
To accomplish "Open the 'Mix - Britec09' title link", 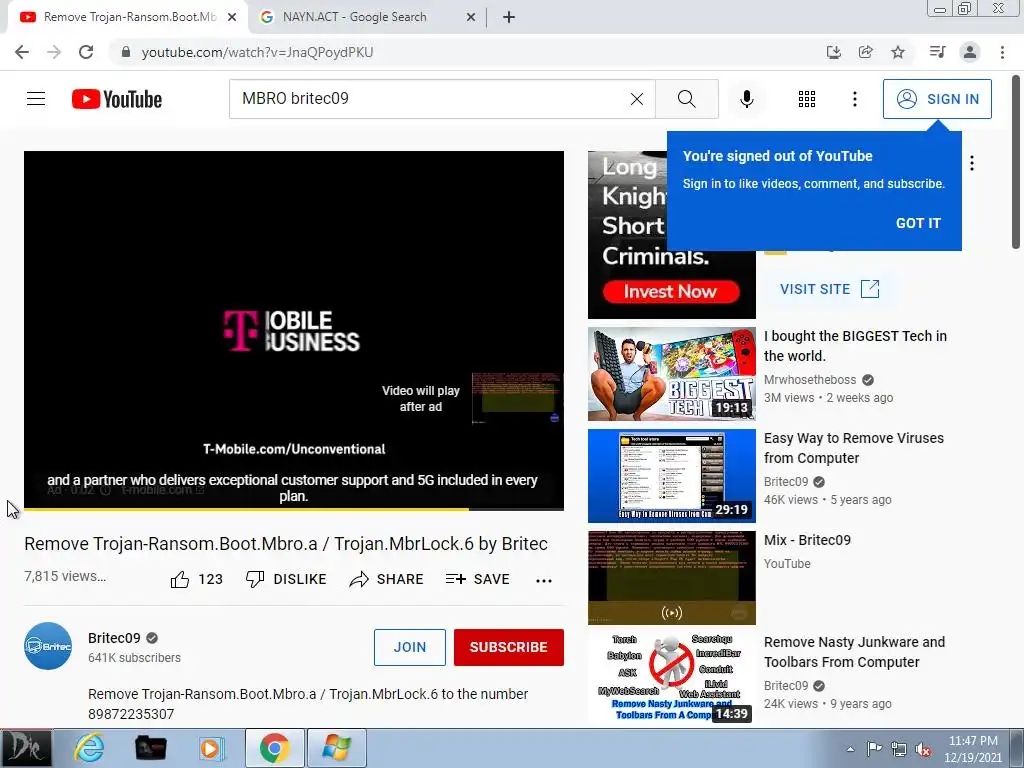I will tap(807, 540).
